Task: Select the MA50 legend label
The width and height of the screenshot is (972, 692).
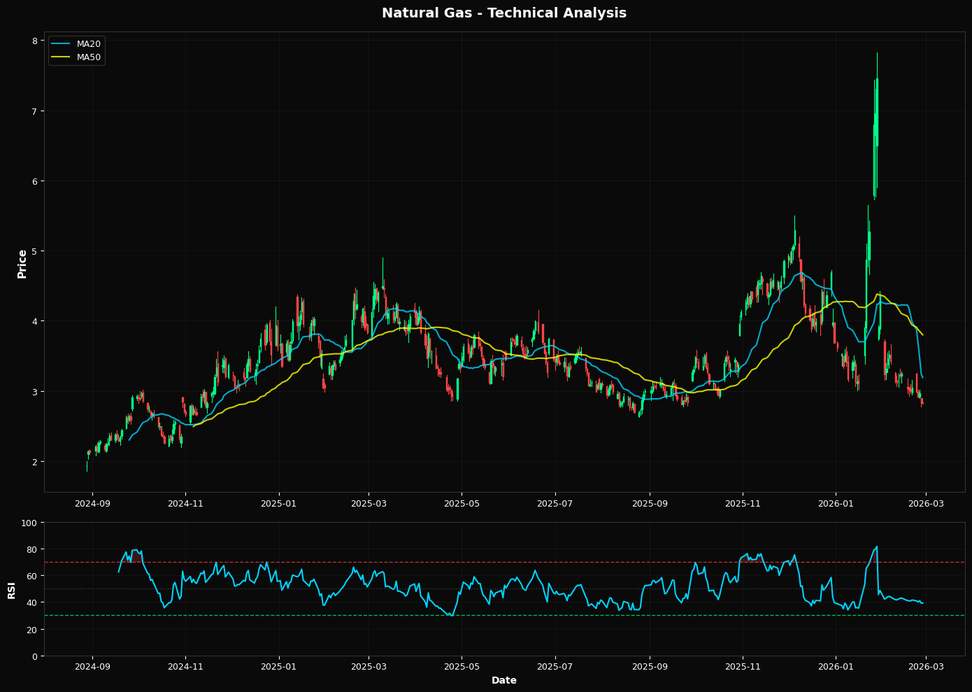Action: tap(88, 58)
